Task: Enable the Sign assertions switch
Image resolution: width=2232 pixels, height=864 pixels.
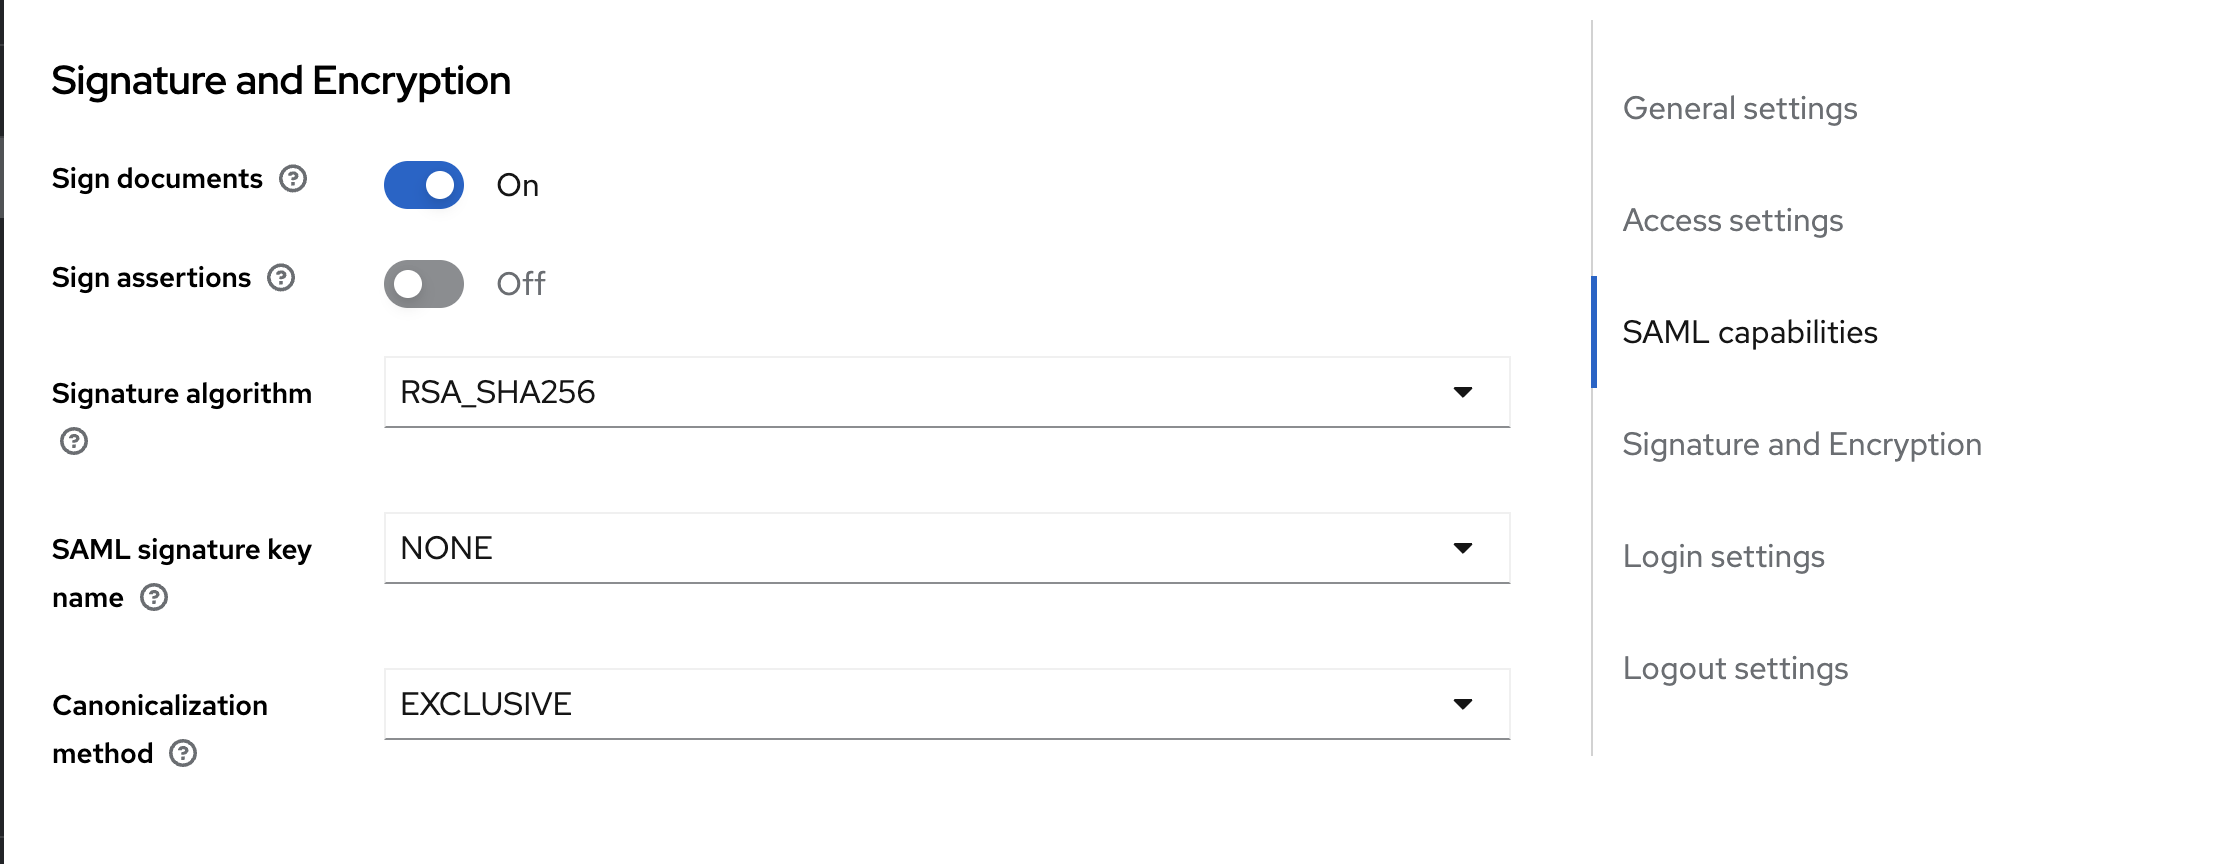Action: point(424,284)
